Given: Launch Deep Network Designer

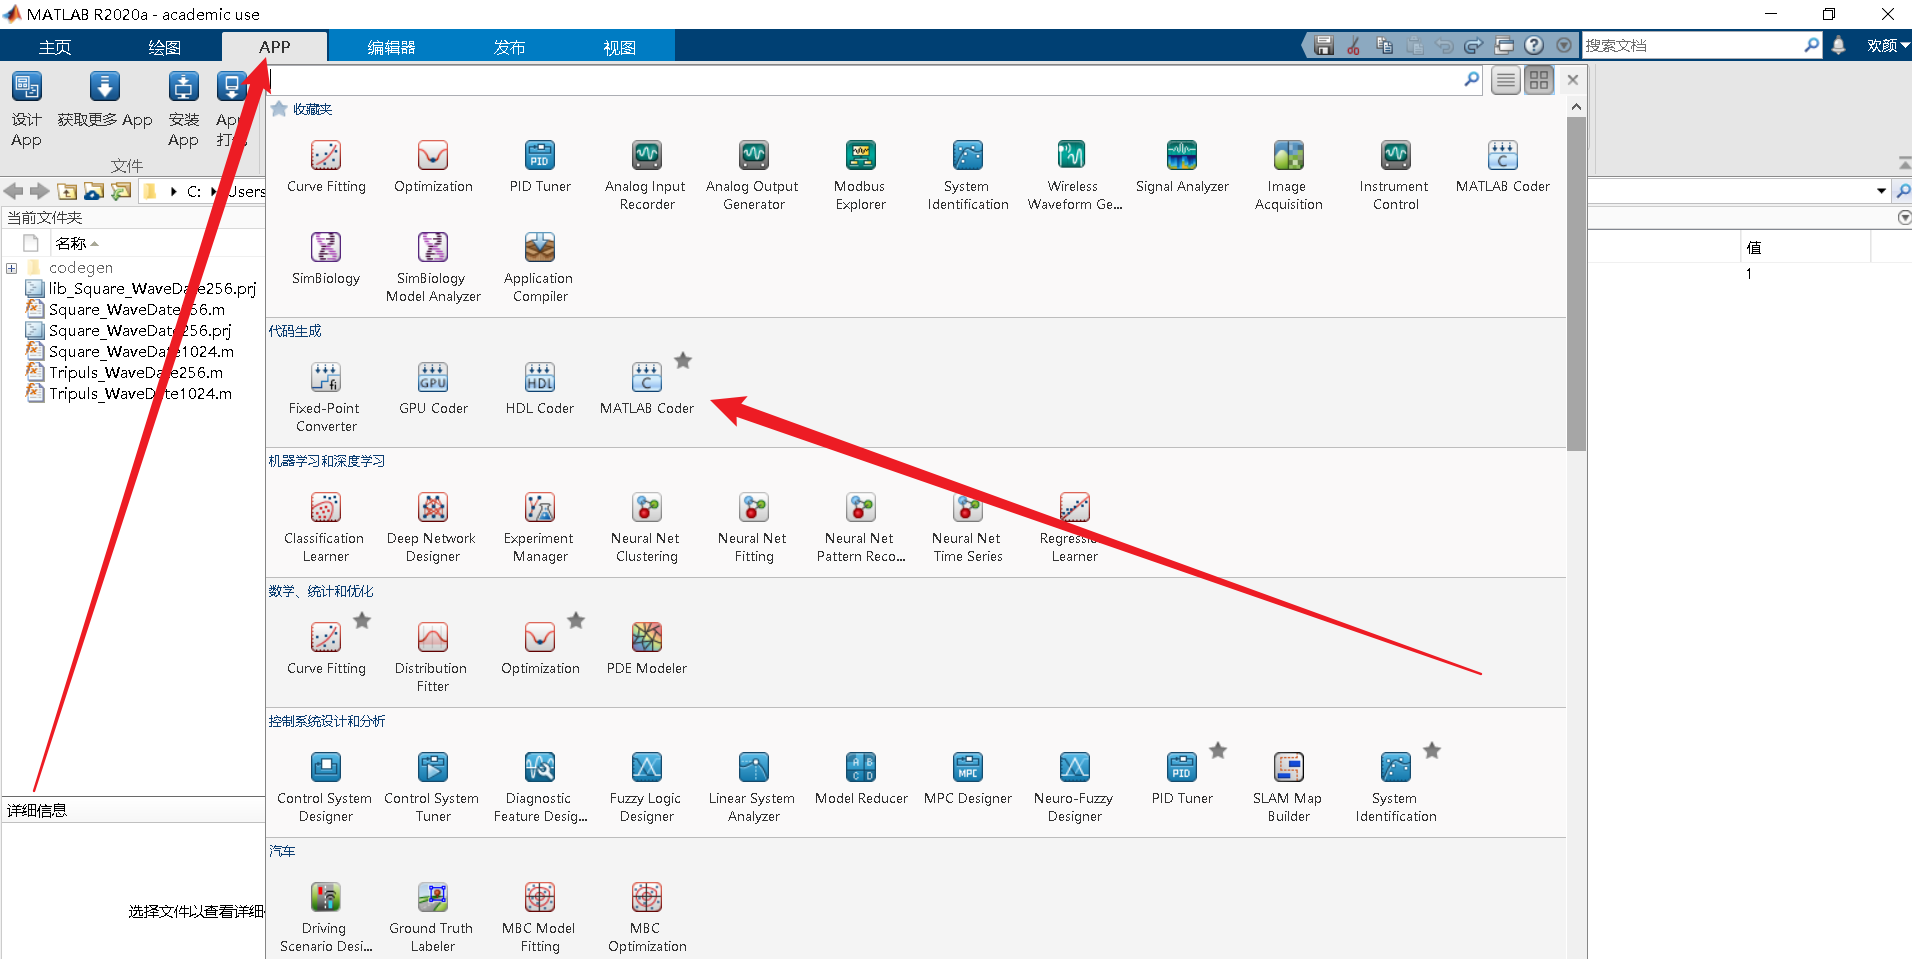Looking at the screenshot, I should (x=433, y=527).
